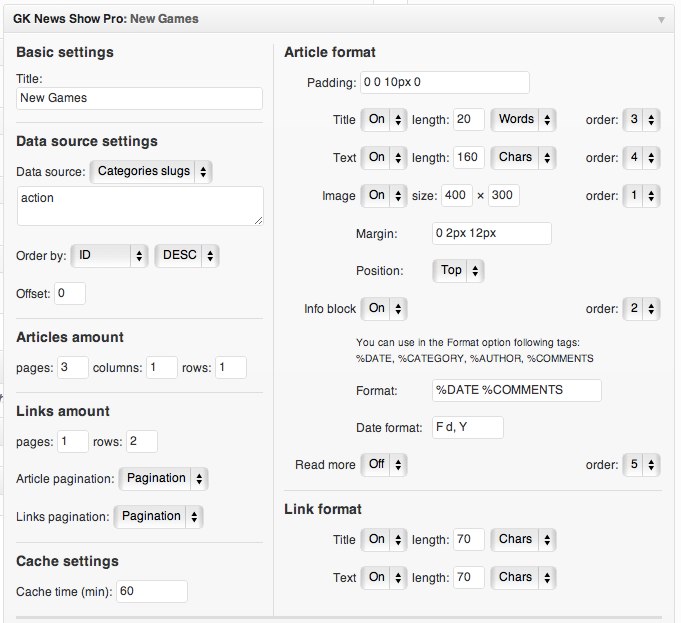Collapse the GK News Show Pro widget panel
Viewport: 681px width, 623px height.
point(661,19)
